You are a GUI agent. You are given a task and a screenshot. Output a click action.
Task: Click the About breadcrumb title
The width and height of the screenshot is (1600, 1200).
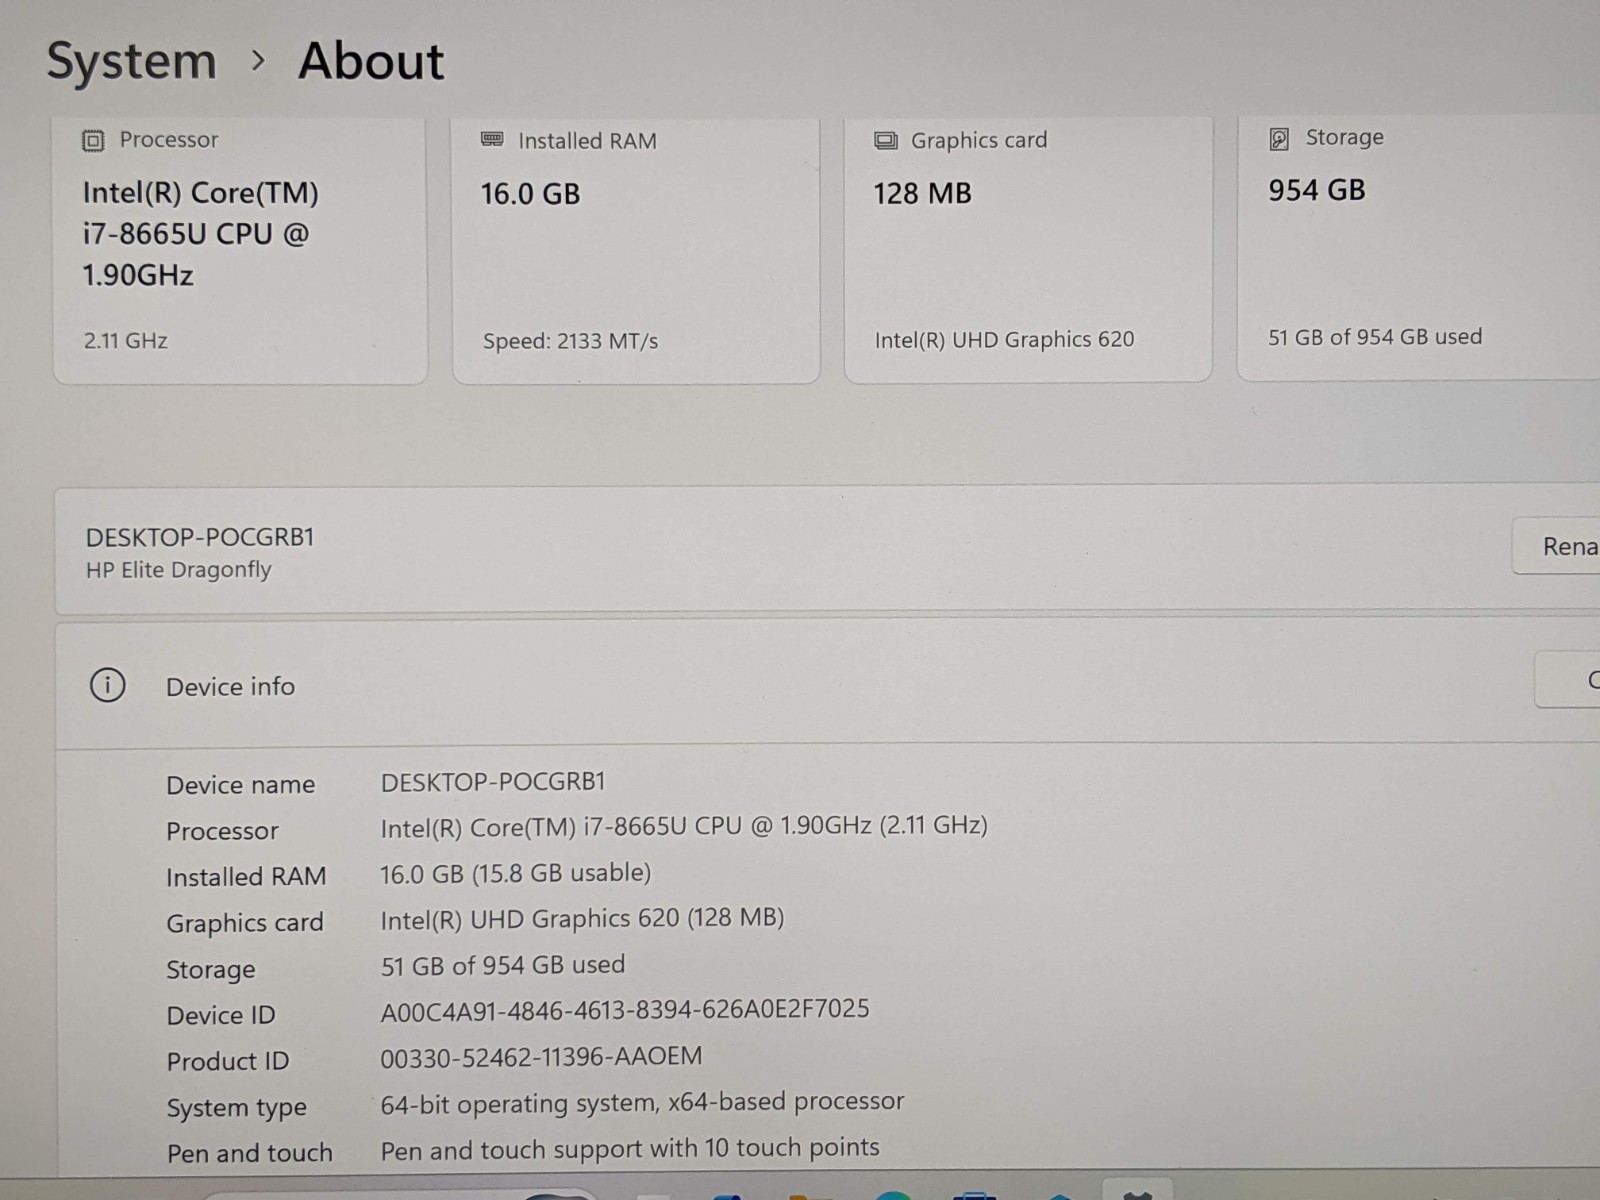point(371,61)
